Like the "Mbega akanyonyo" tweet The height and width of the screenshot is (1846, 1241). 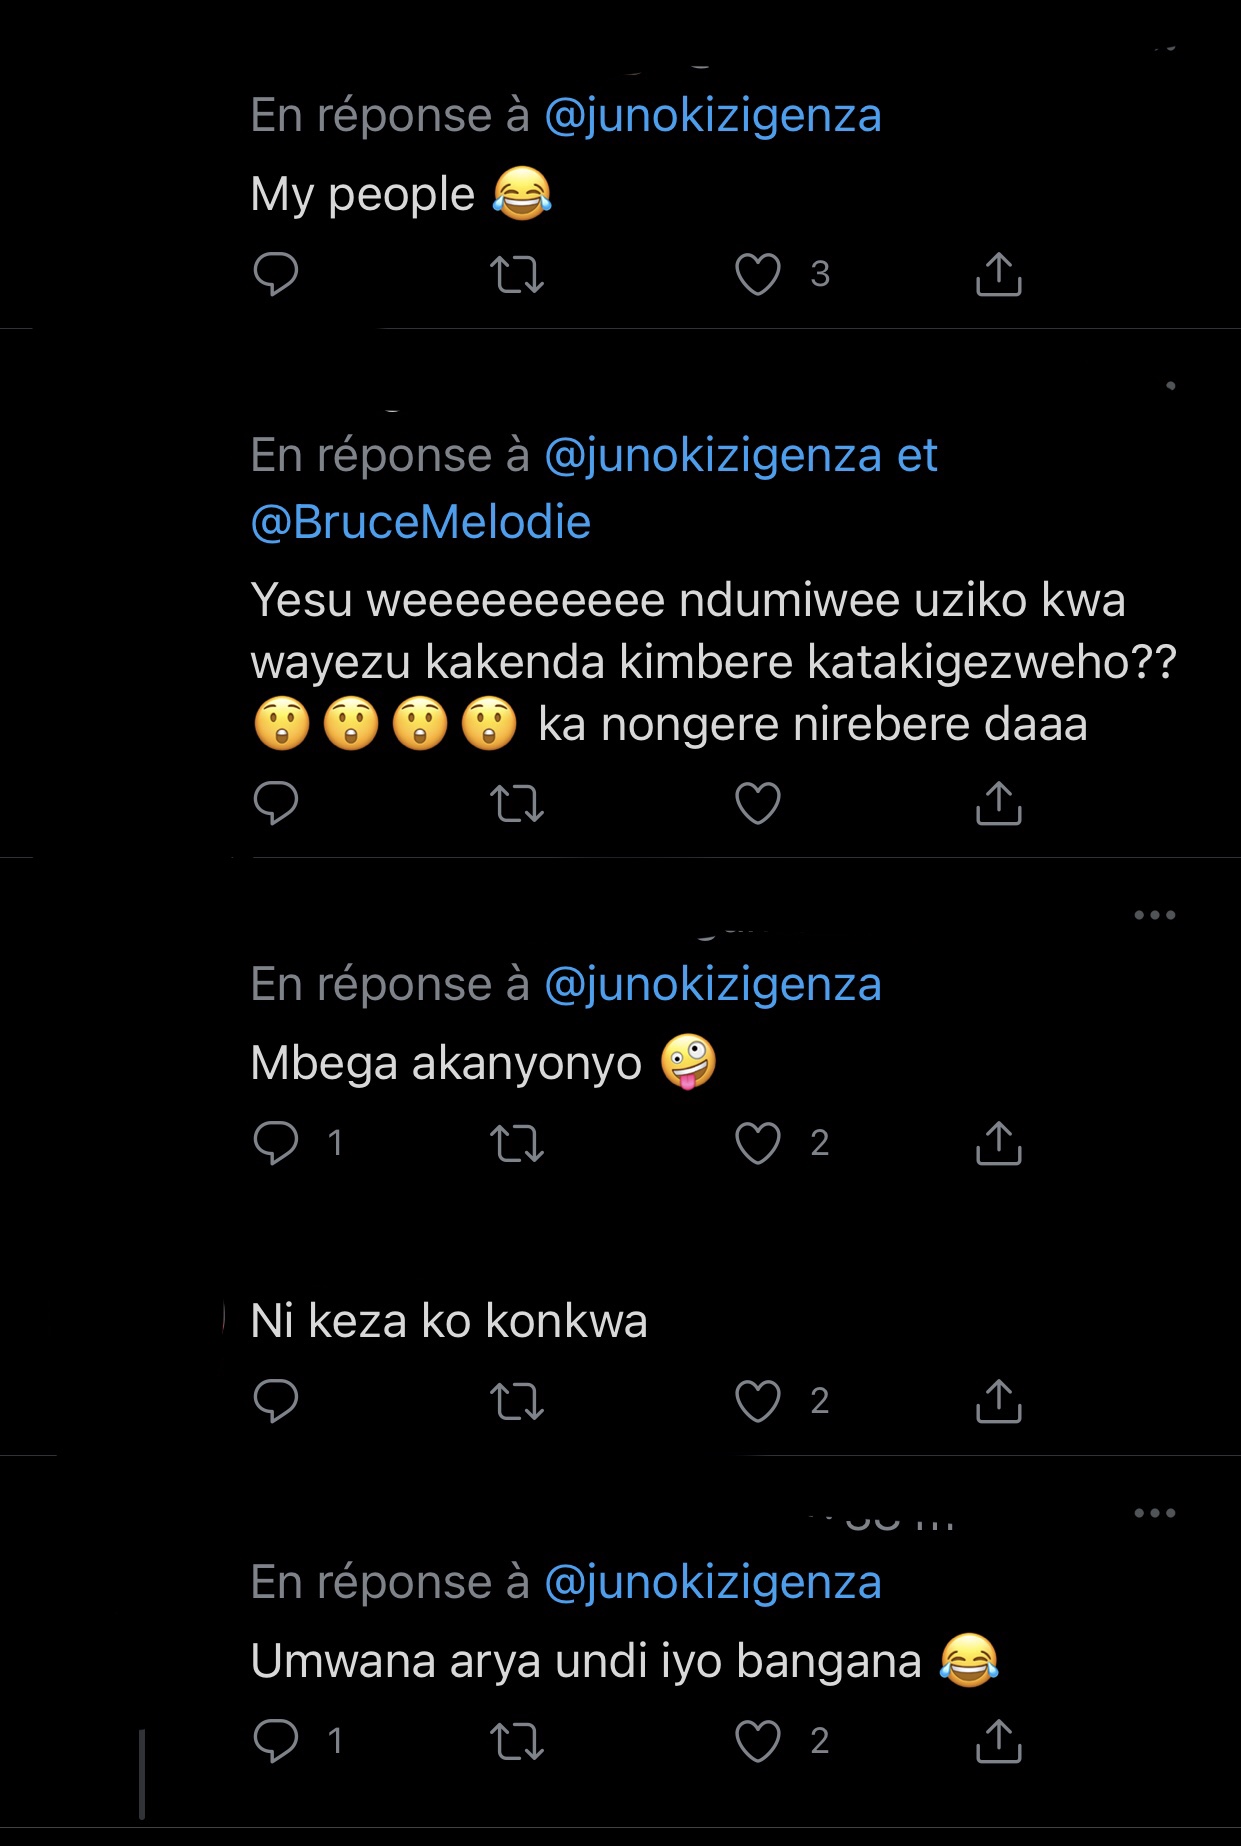[757, 1143]
